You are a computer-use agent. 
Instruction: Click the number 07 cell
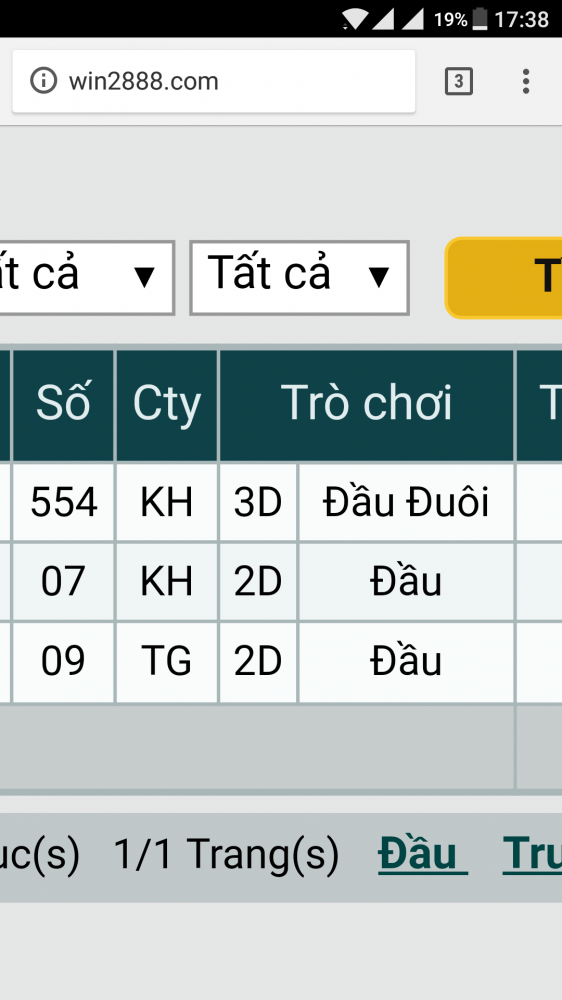coord(63,582)
